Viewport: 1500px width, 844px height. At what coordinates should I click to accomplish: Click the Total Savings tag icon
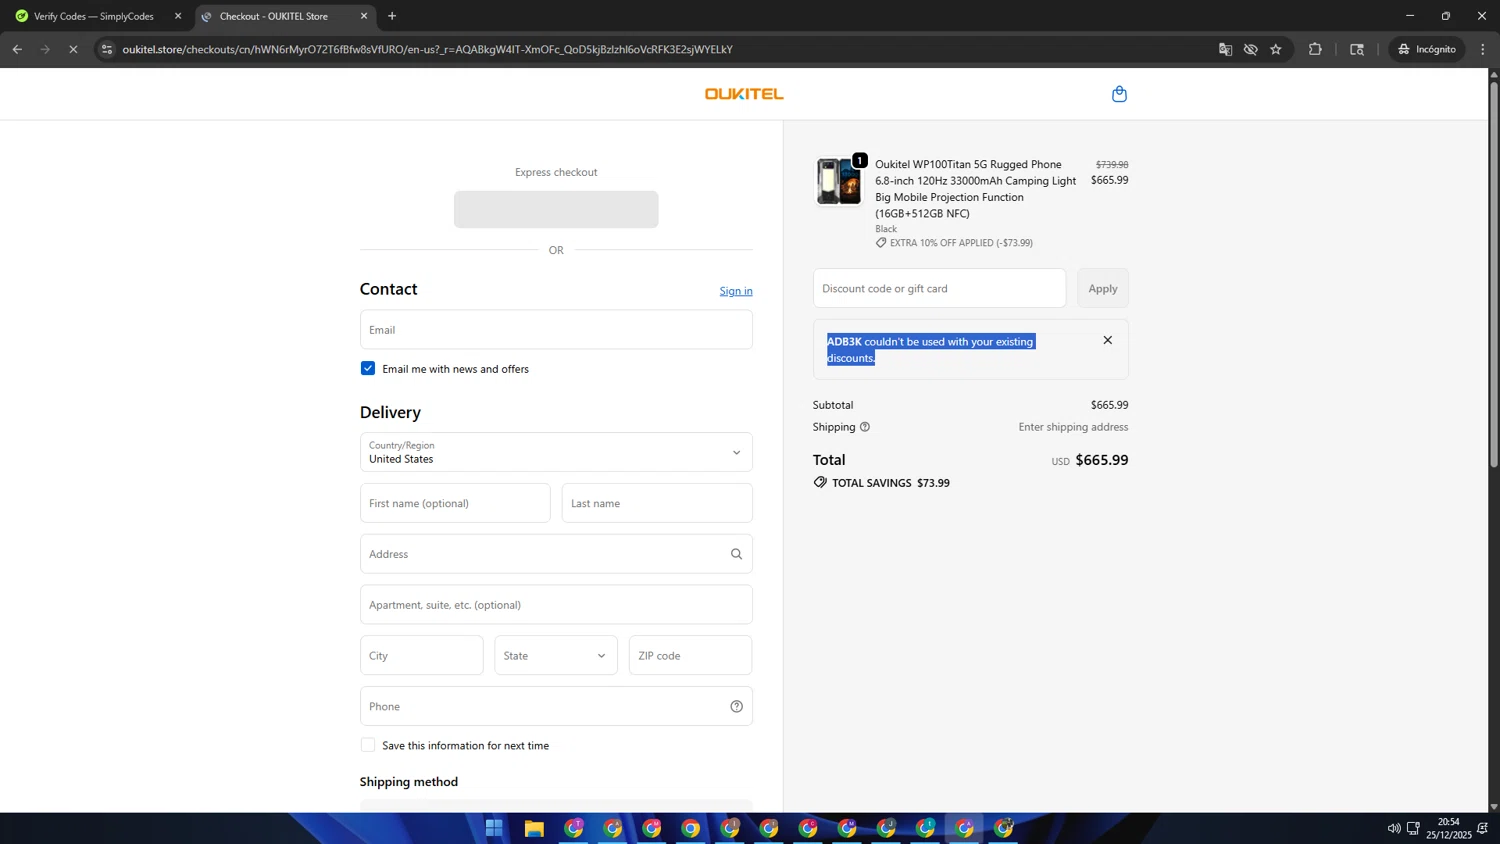click(820, 482)
